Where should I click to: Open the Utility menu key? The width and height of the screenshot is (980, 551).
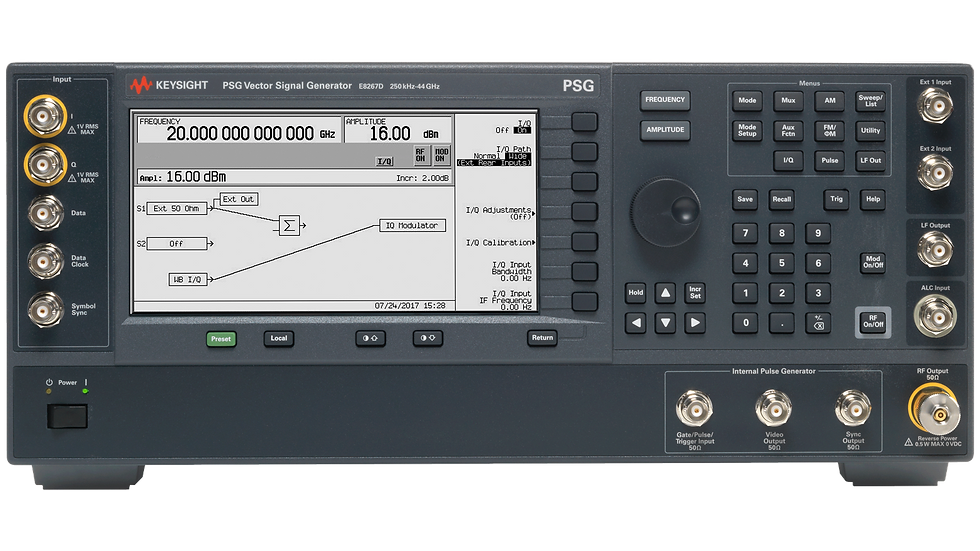click(871, 131)
